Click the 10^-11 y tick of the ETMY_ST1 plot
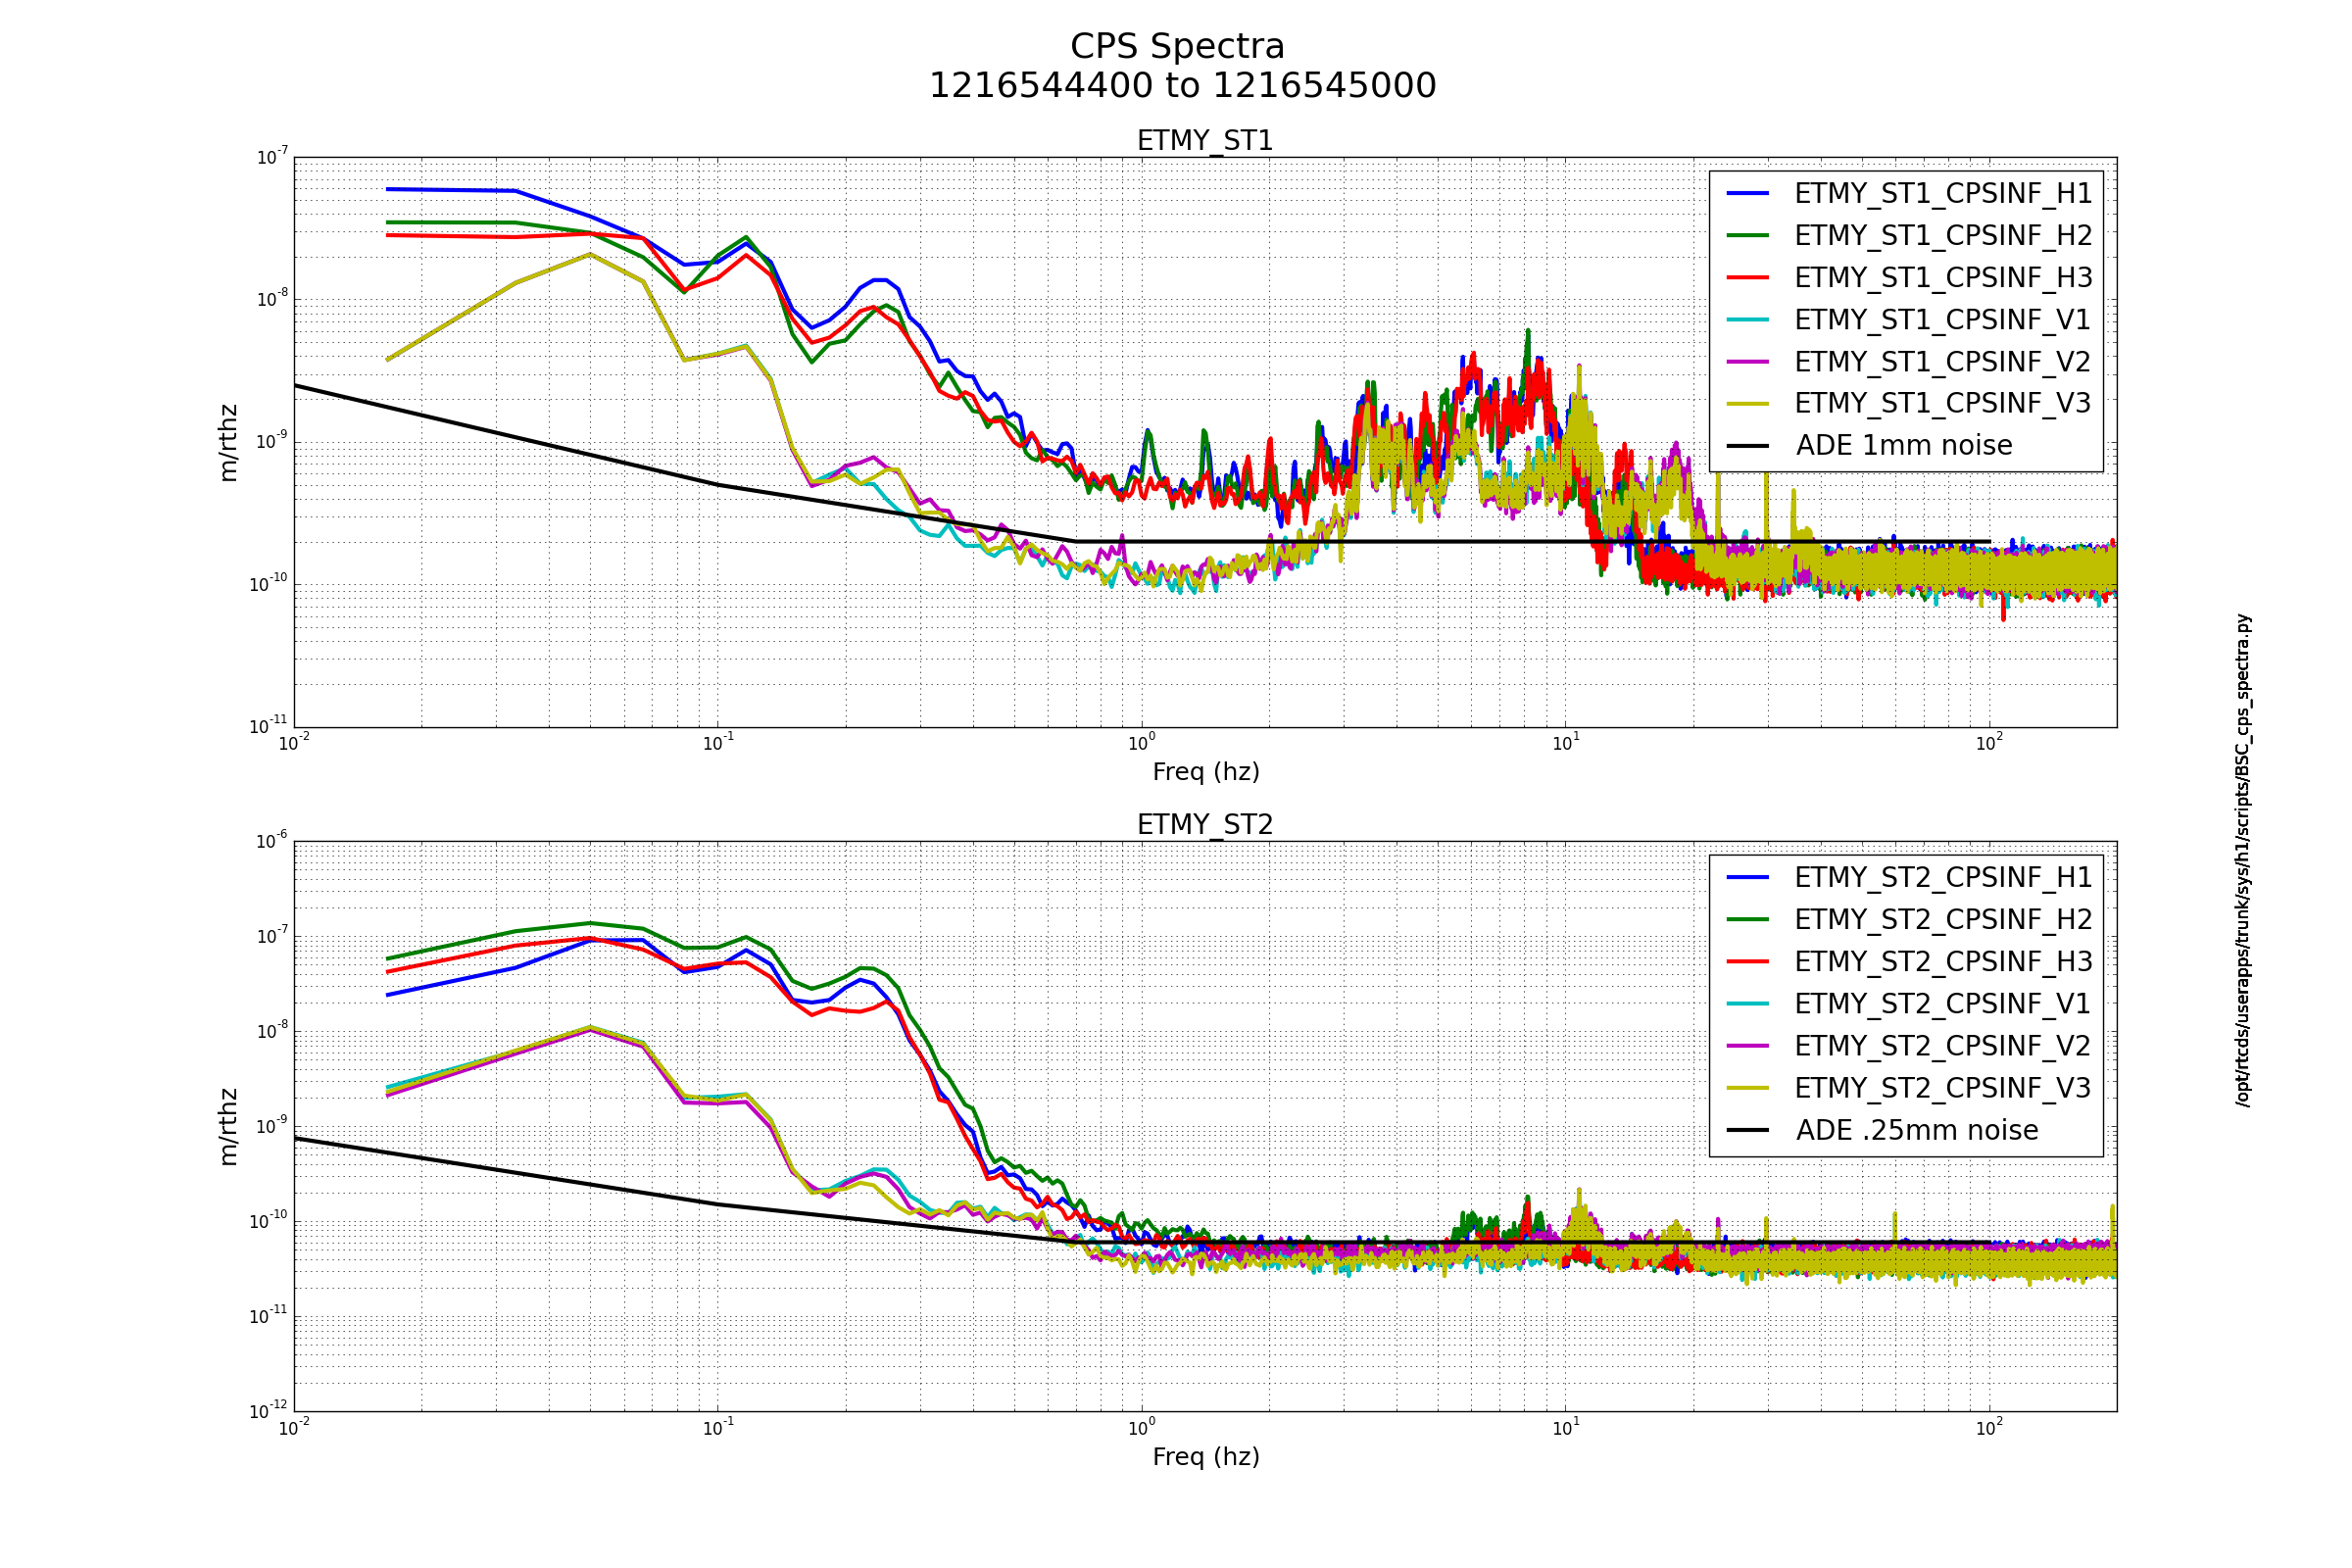2352x1568 pixels. [269, 726]
